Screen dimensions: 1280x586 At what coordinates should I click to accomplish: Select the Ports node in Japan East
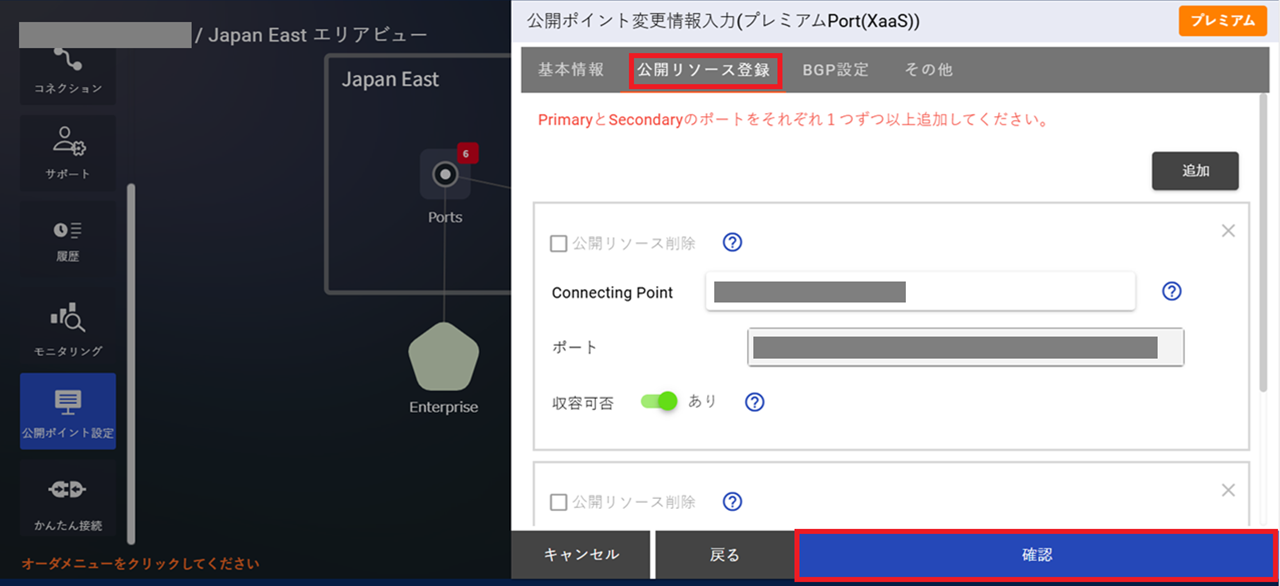click(444, 174)
